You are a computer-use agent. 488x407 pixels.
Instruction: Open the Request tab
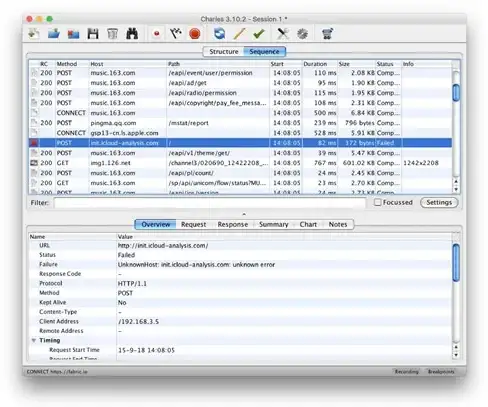tap(194, 224)
